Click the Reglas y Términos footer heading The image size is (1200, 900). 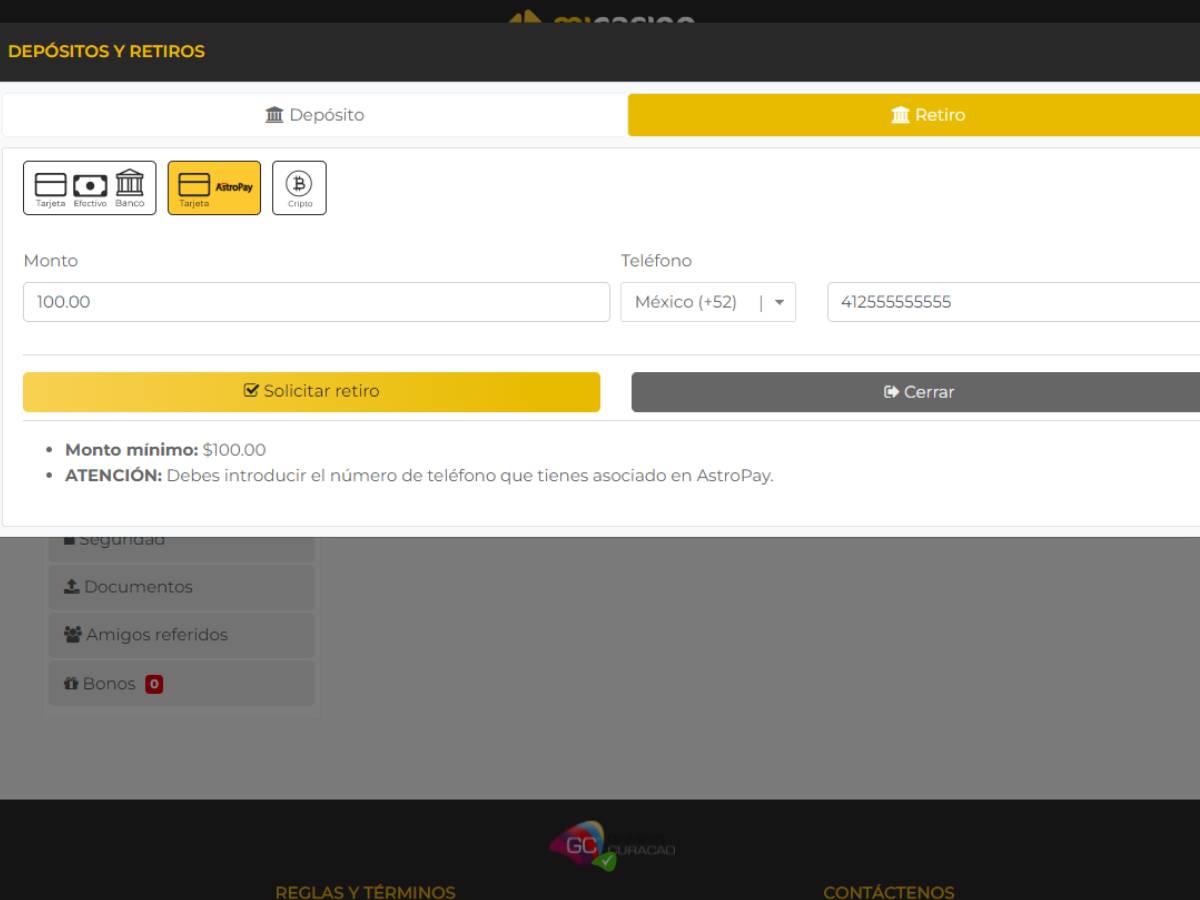pyautogui.click(x=365, y=891)
